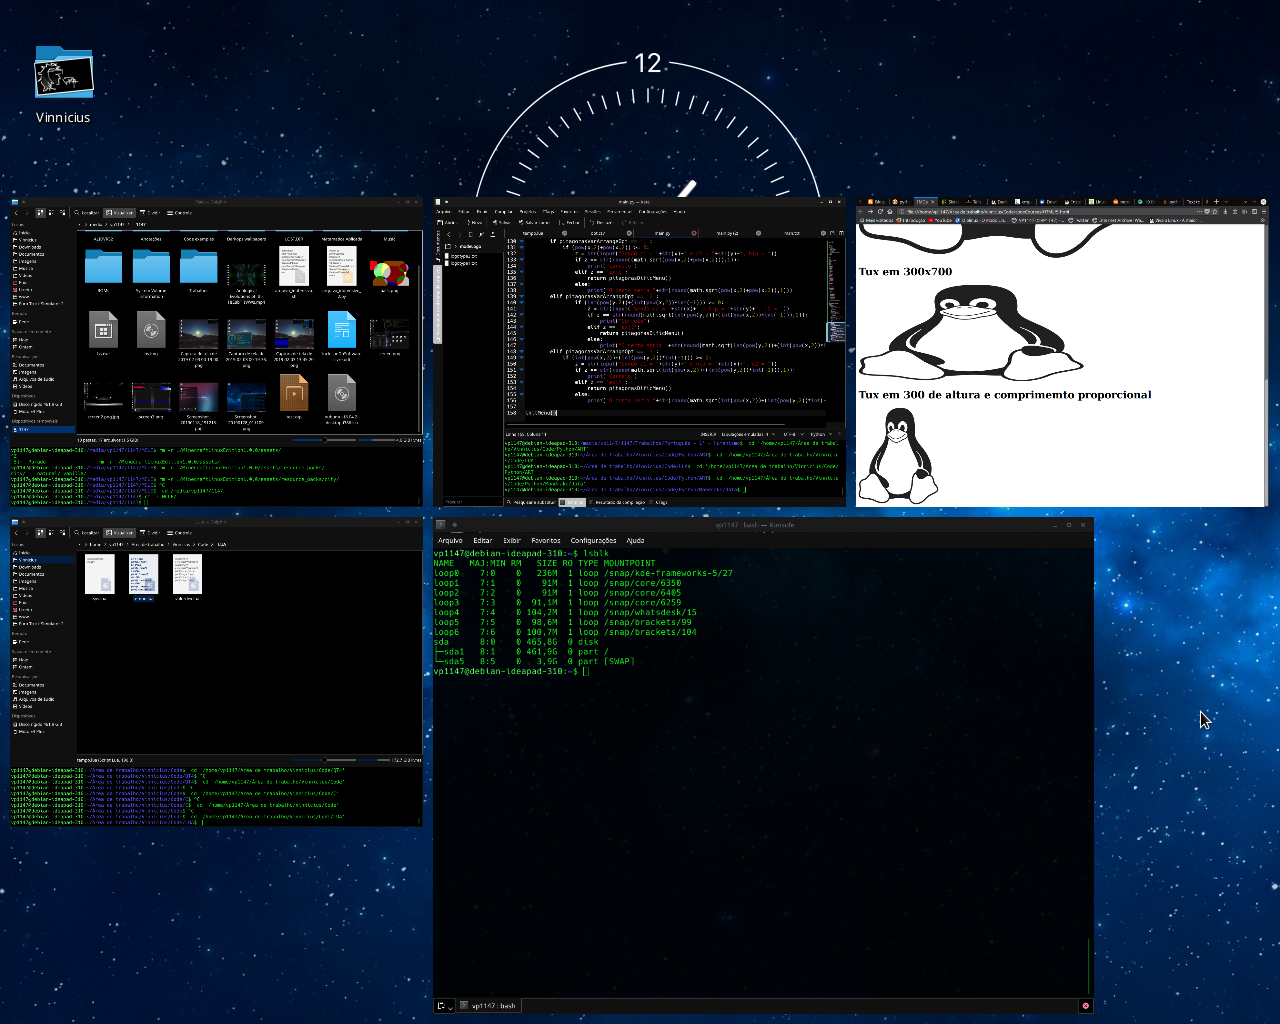Screen dimensions: 1280x1024
Task: Click the red close-tab icon in Konsole tab bar
Action: click(x=1086, y=1005)
